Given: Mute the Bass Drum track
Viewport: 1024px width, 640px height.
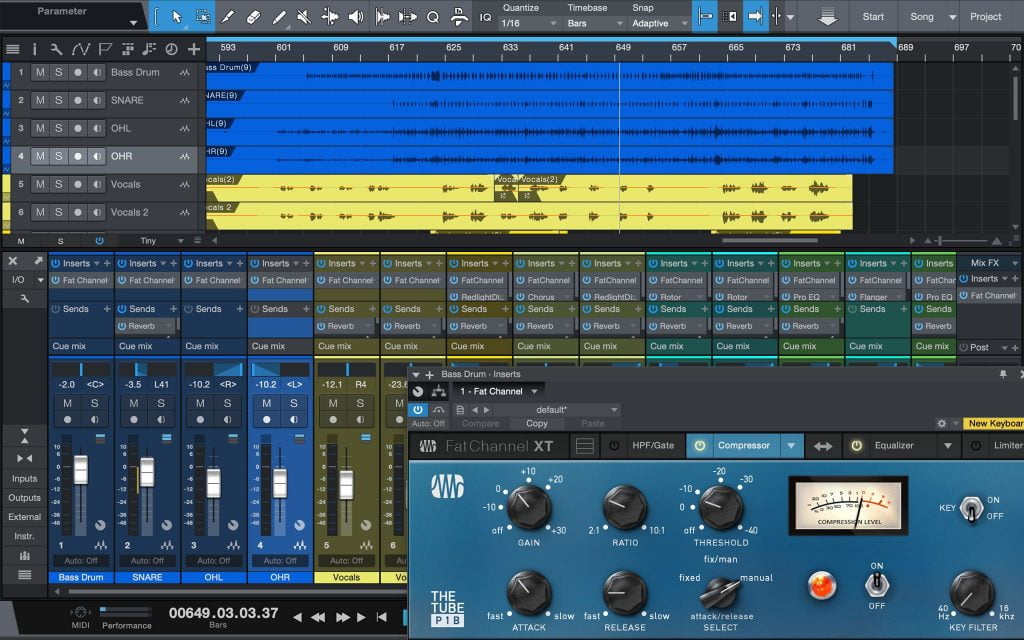Looking at the screenshot, I should click(x=40, y=72).
